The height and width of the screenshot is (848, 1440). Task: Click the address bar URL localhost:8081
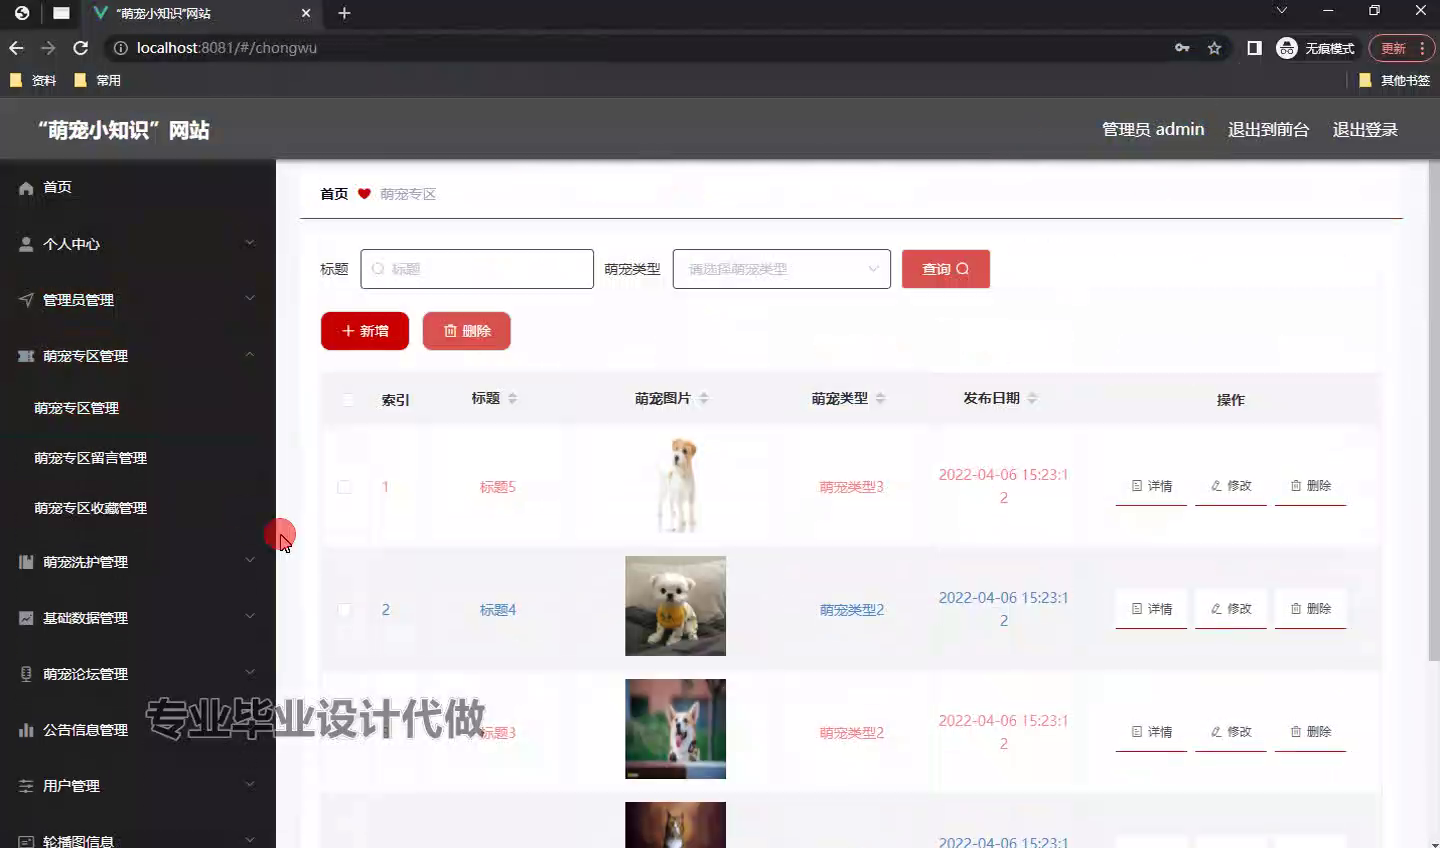[x=227, y=48]
